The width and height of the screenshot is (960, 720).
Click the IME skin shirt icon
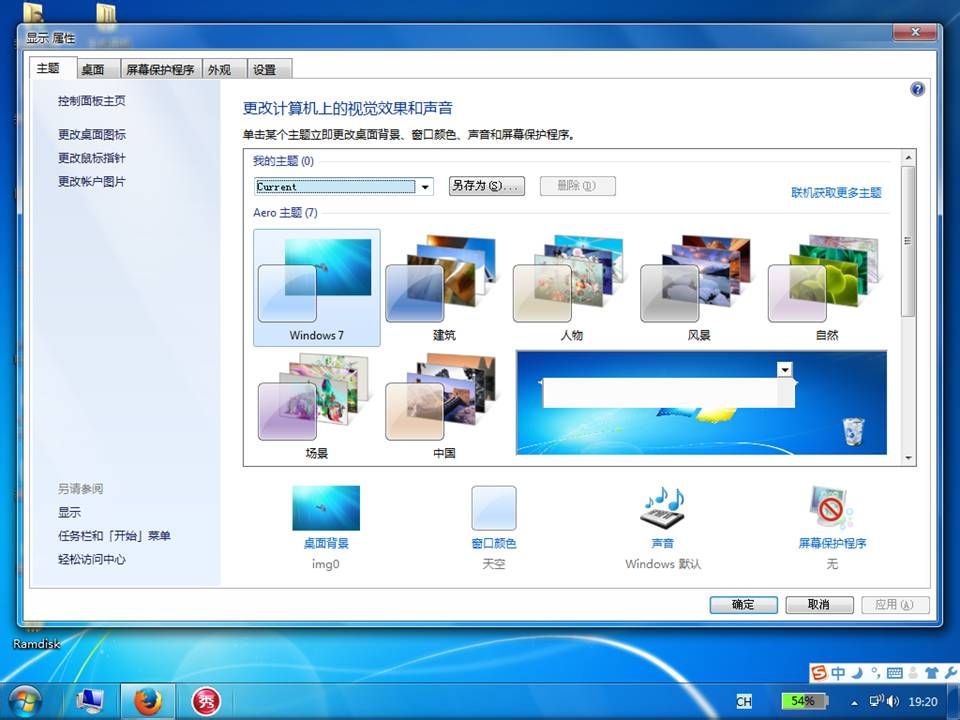click(x=932, y=673)
